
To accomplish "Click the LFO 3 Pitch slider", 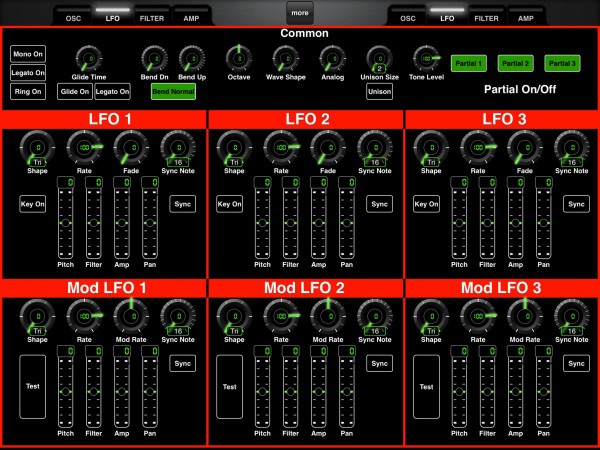I will pyautogui.click(x=459, y=223).
